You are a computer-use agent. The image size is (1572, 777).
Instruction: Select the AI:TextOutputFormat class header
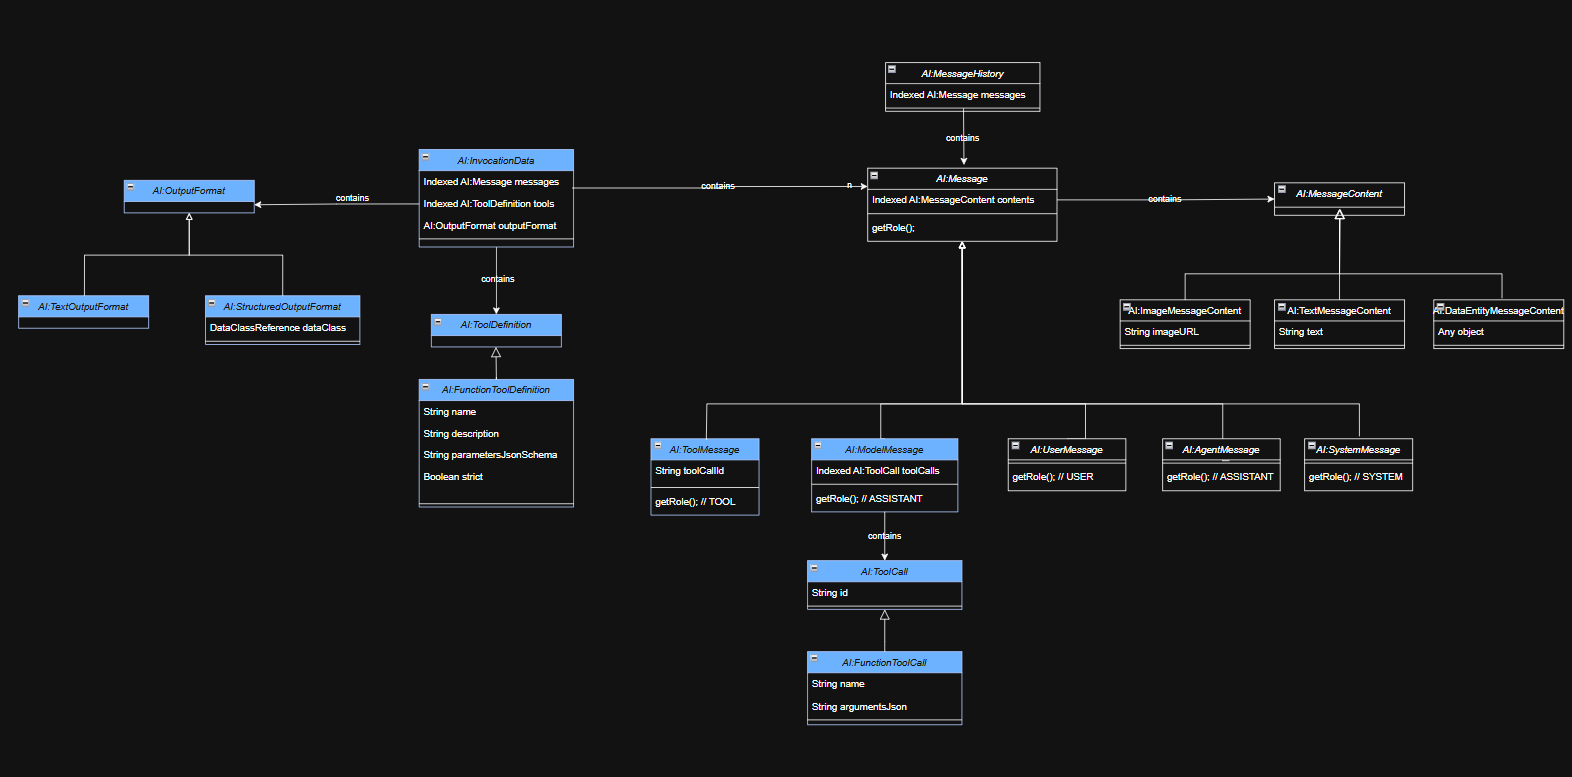[84, 307]
